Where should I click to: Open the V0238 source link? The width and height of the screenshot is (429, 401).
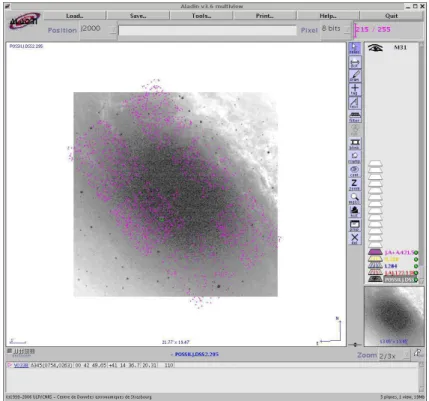tap(21, 365)
